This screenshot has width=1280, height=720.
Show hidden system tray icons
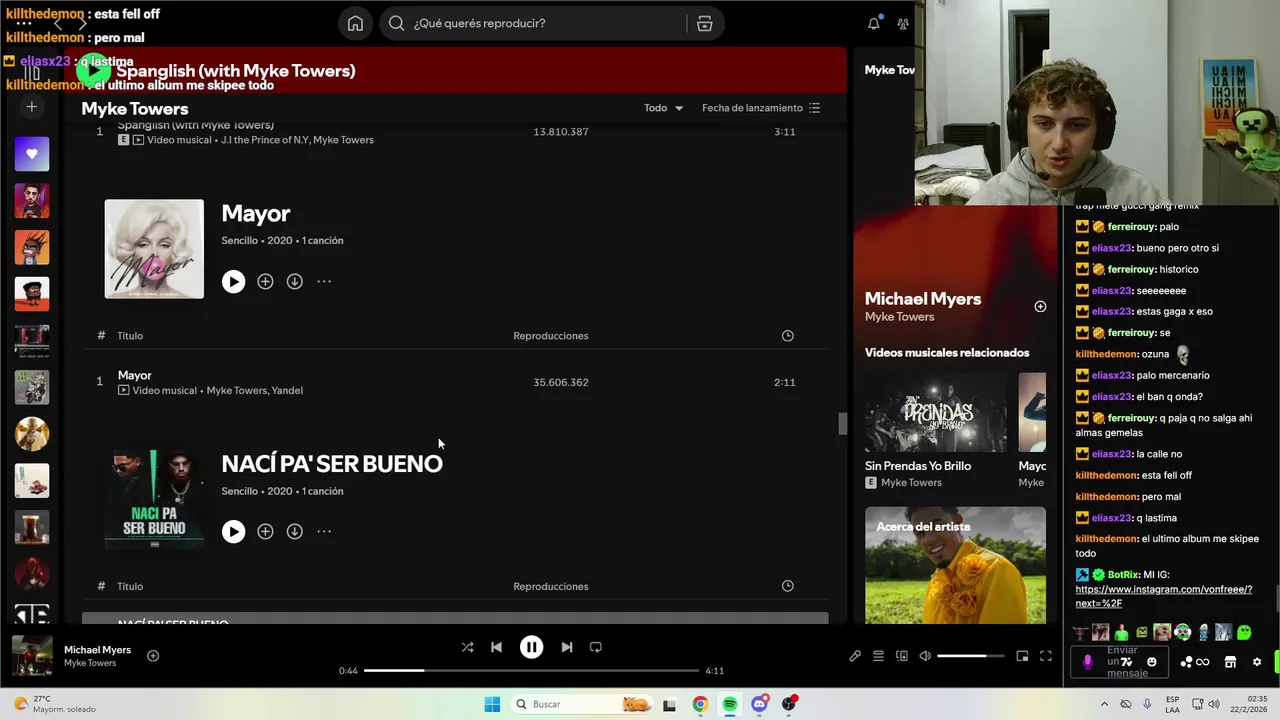[x=1104, y=704]
